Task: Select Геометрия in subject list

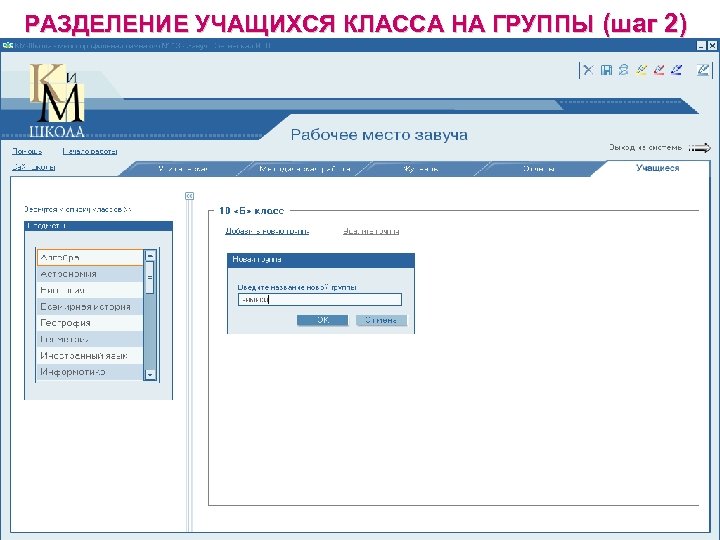Action: [x=90, y=339]
